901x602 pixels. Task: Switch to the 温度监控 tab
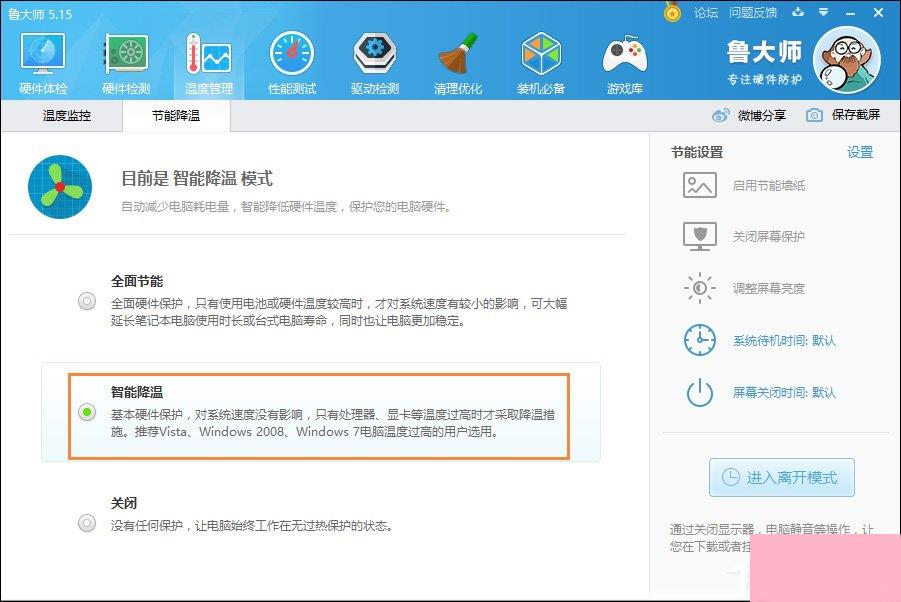click(67, 115)
